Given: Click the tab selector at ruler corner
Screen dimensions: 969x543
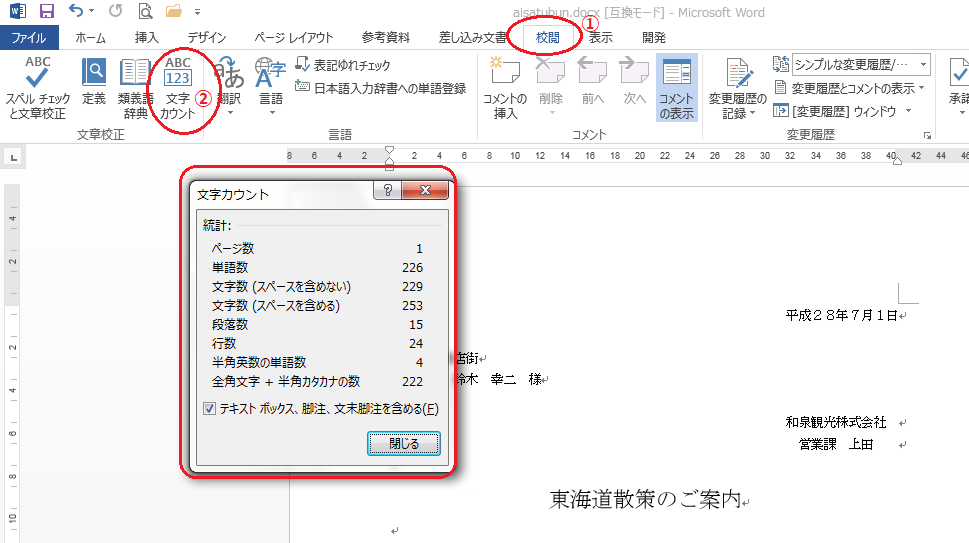Looking at the screenshot, I should pos(14,157).
